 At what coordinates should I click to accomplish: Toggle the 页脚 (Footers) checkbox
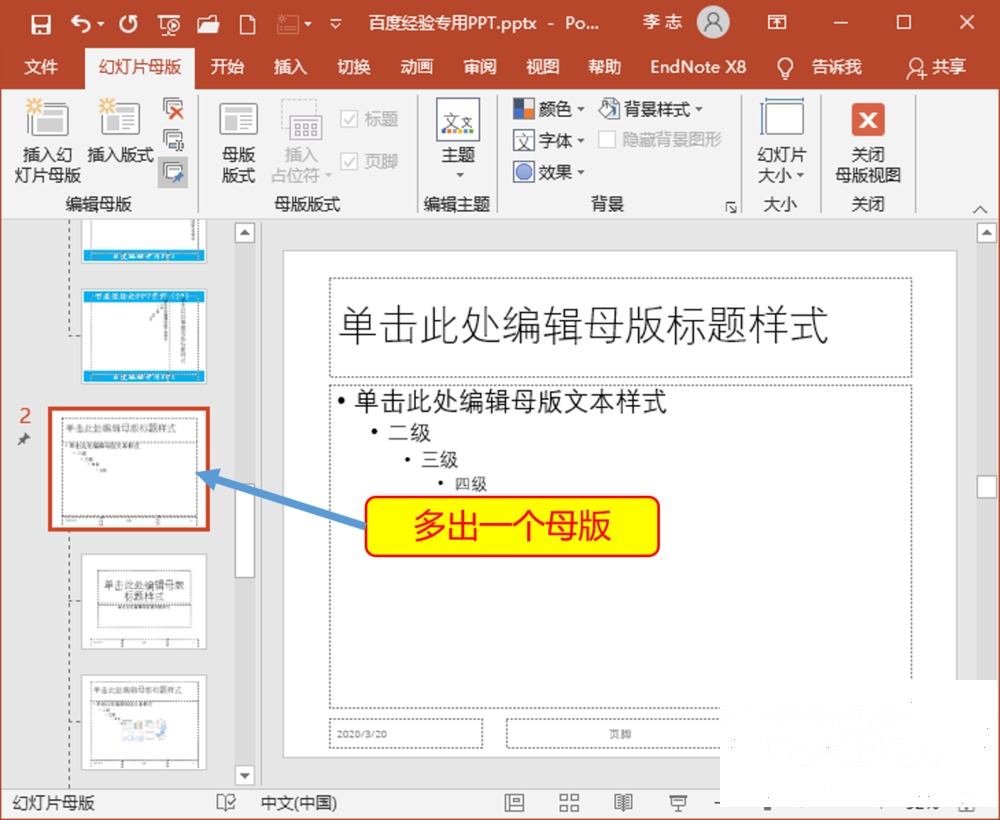(349, 161)
